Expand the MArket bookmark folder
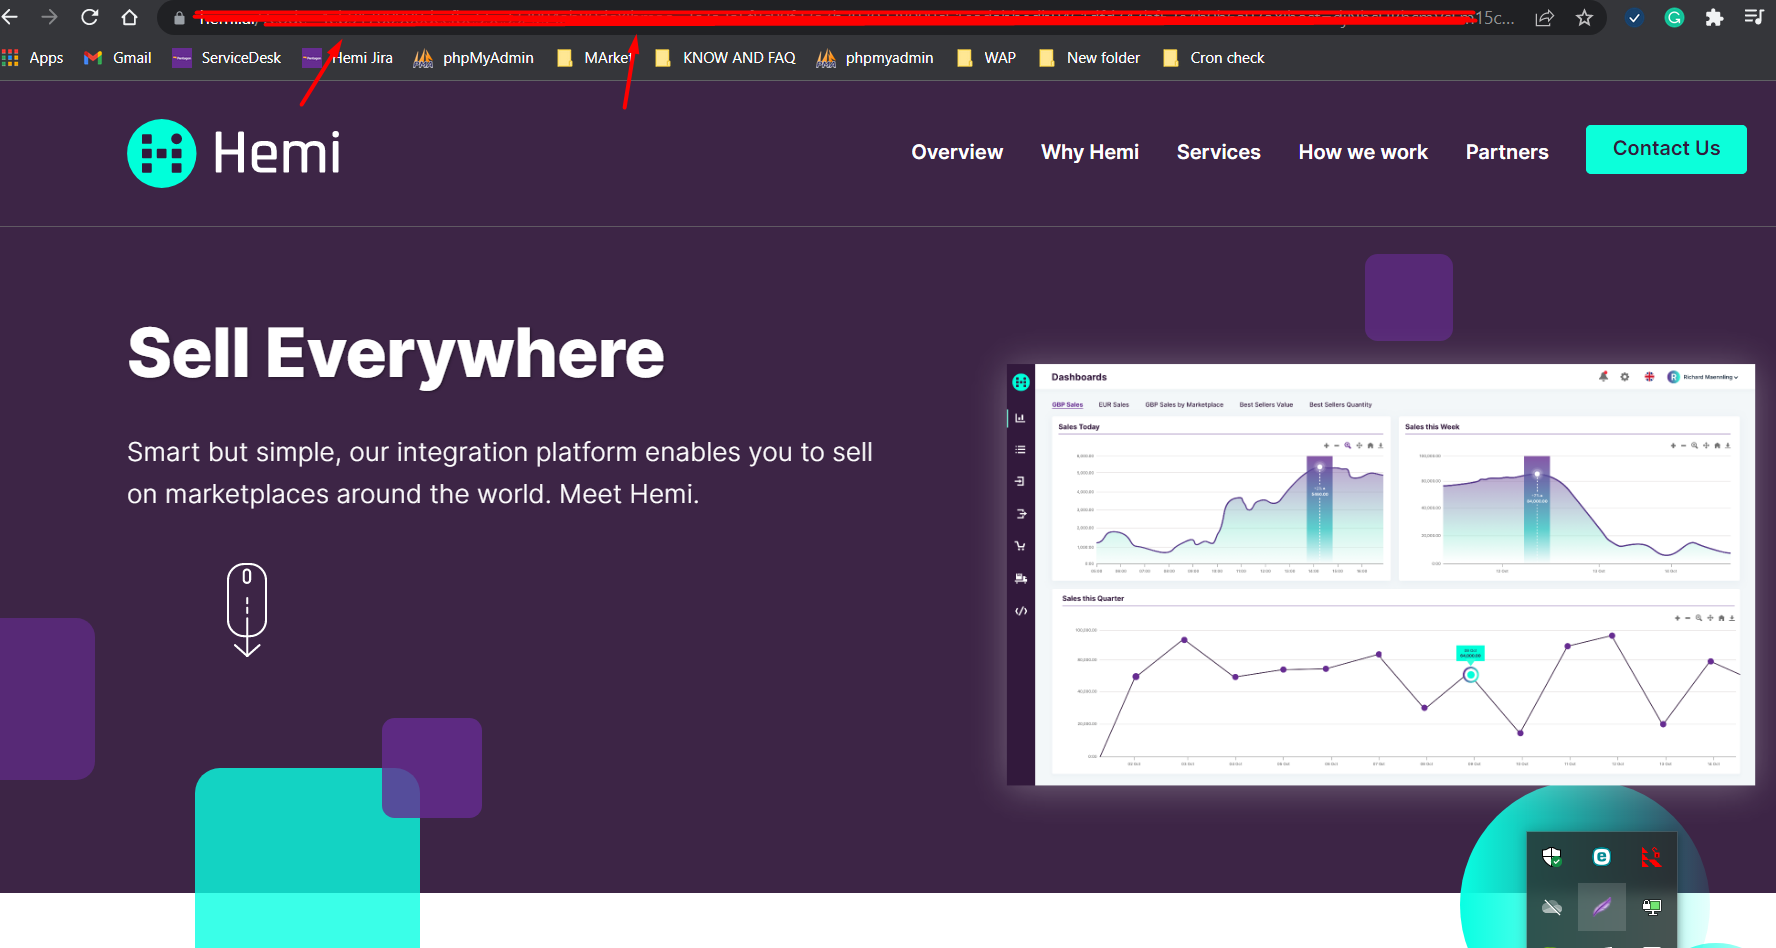 click(595, 58)
